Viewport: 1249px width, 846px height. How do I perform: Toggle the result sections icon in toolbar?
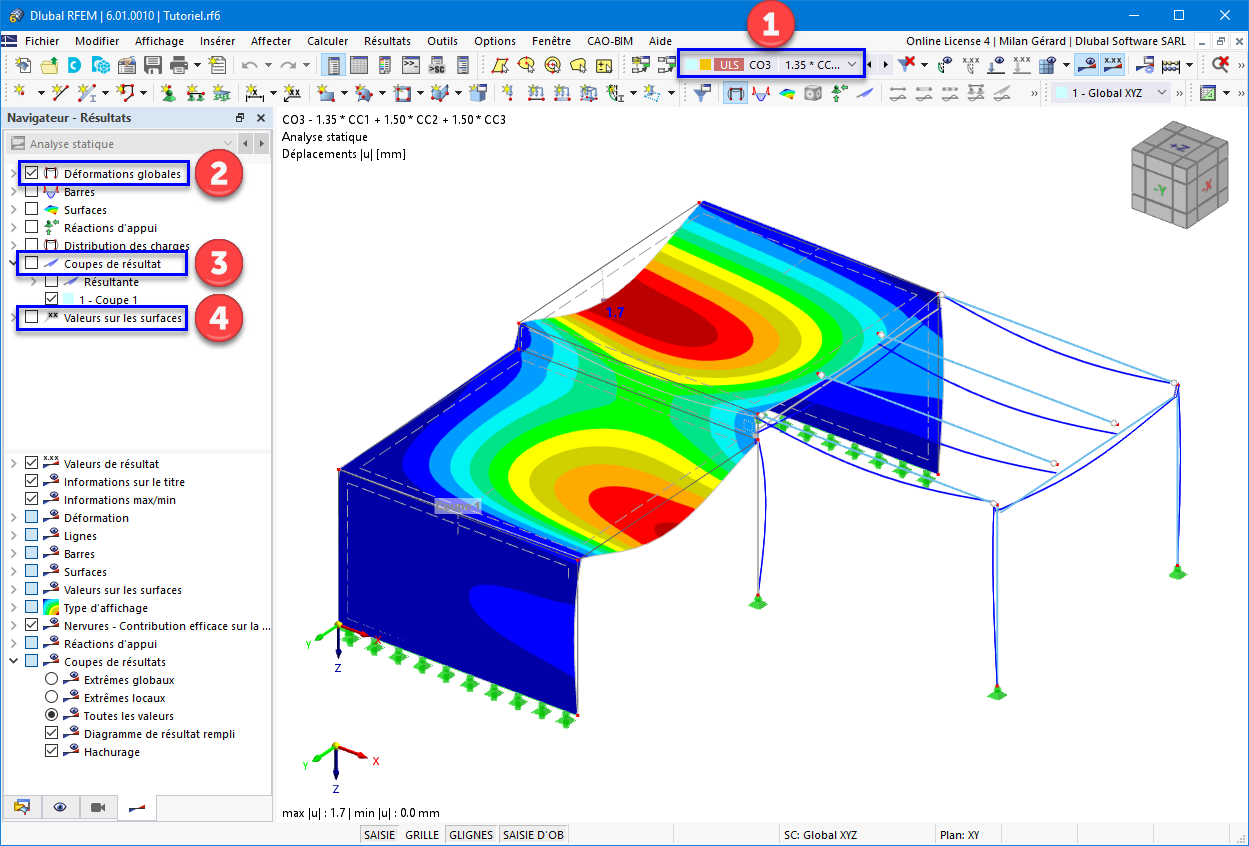pyautogui.click(x=864, y=93)
